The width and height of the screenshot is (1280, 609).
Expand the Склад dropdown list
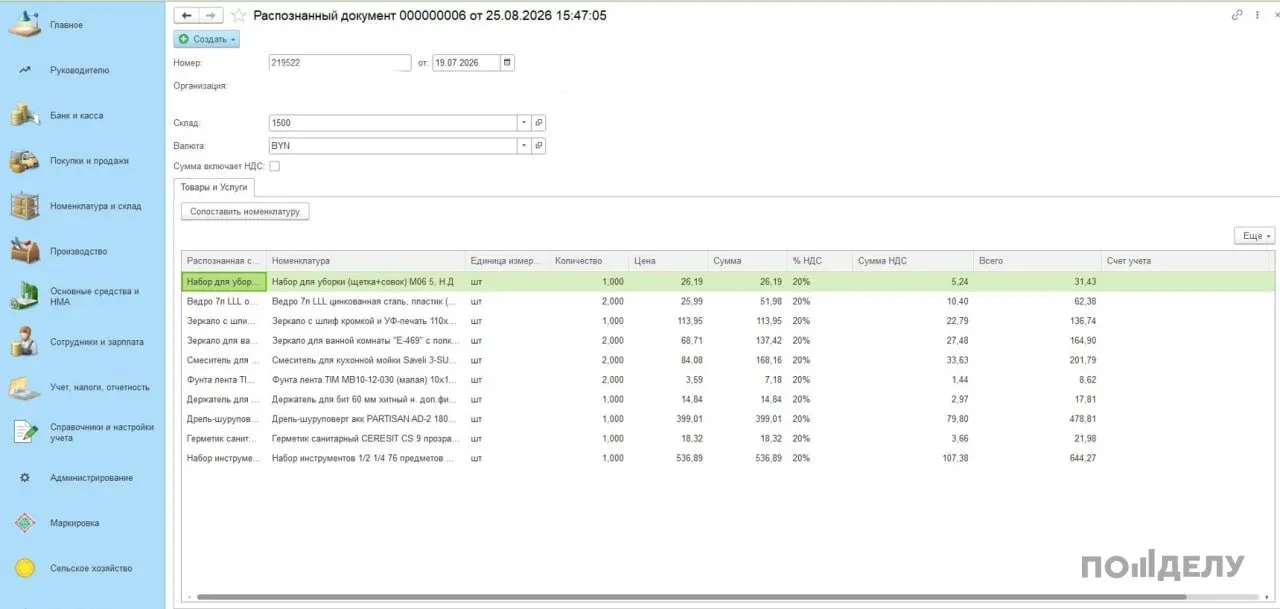523,123
